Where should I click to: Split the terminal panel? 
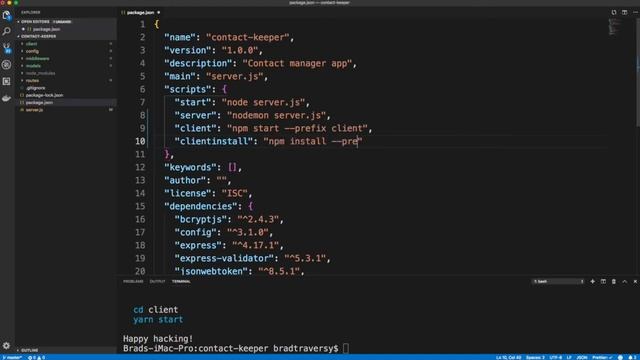tap(603, 281)
